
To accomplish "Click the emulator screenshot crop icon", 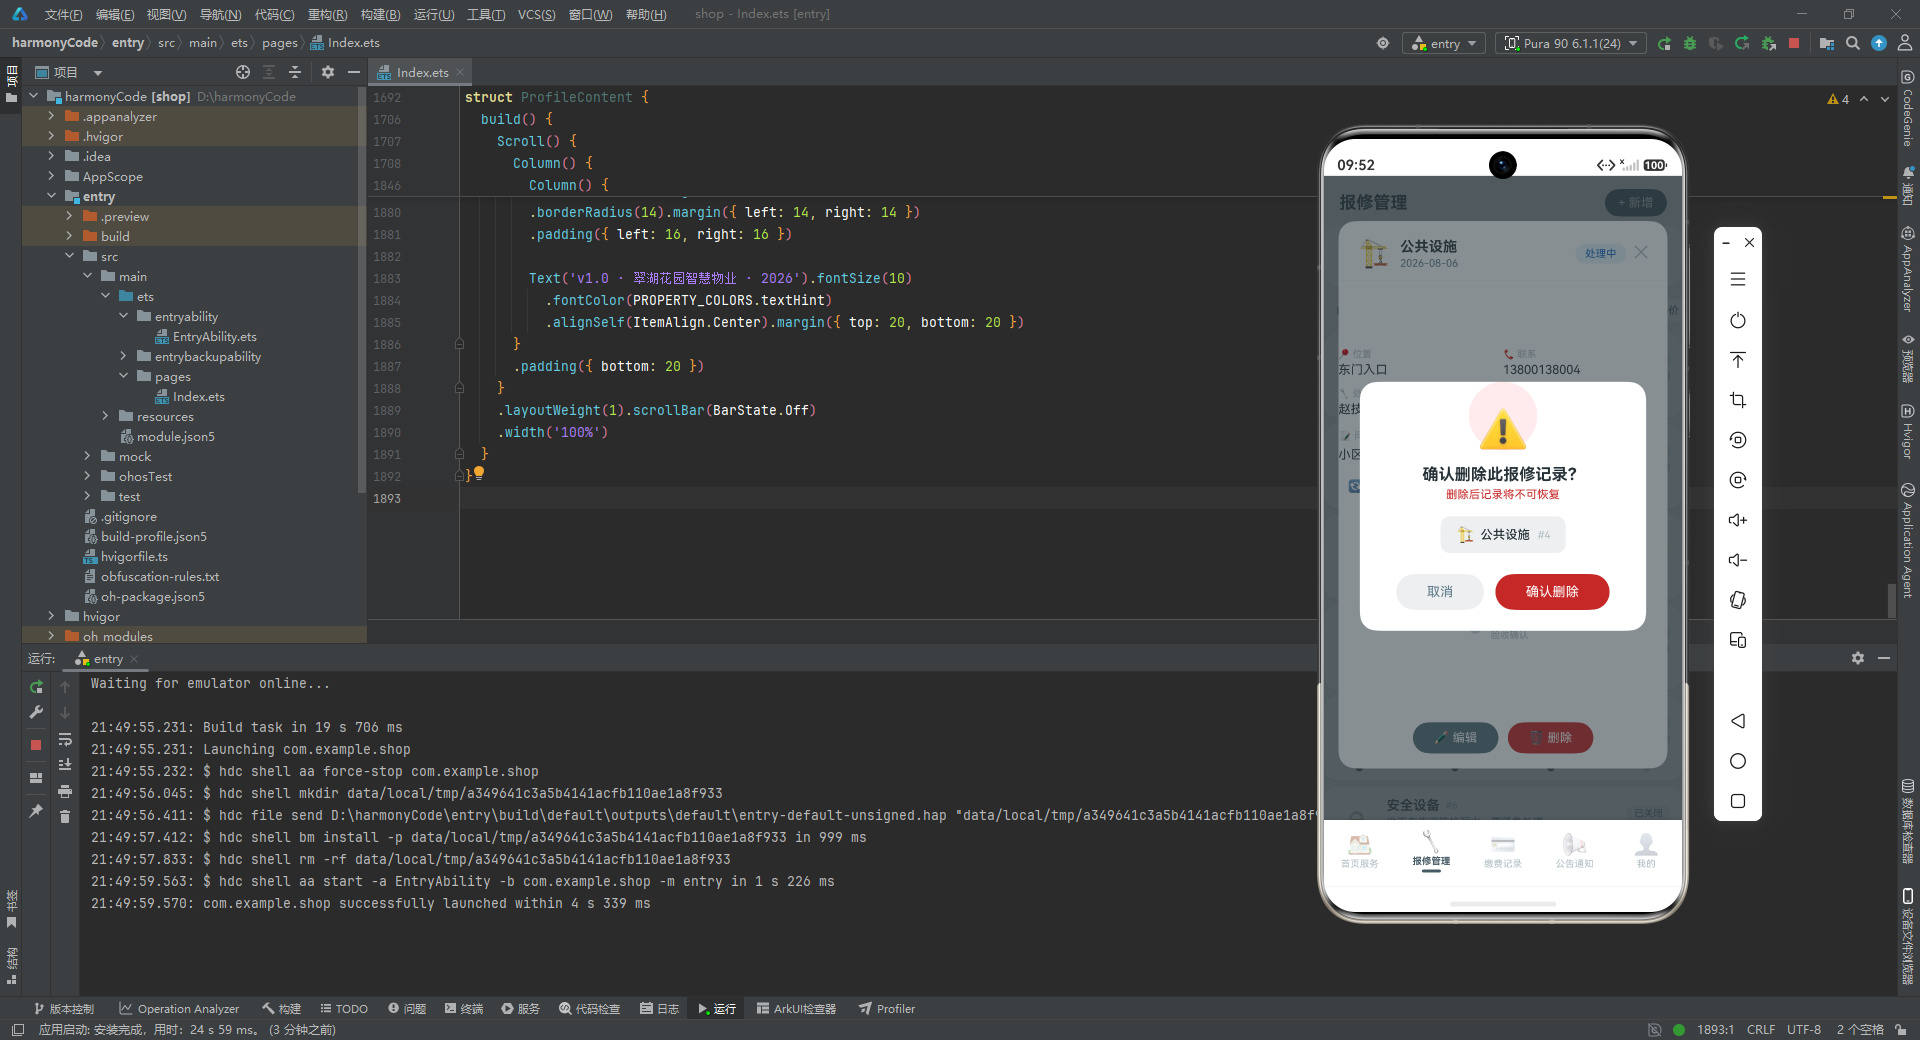I will (x=1738, y=400).
